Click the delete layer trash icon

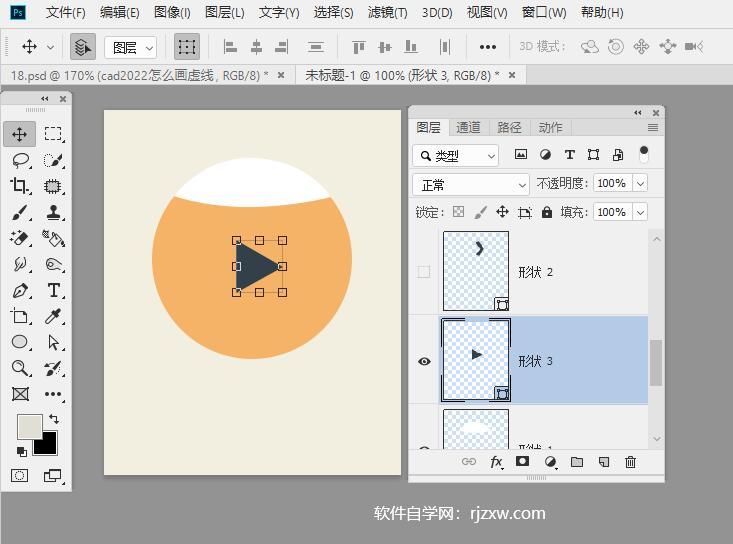630,462
